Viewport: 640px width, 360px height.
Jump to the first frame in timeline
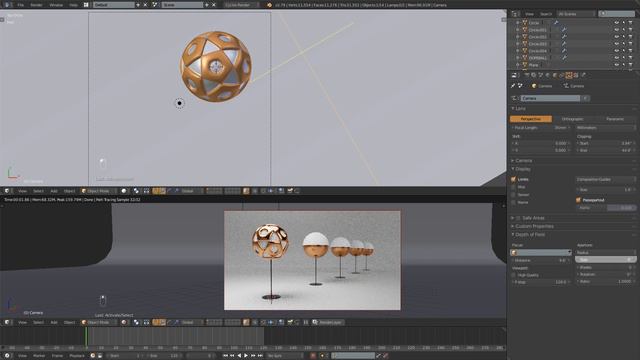225,356
